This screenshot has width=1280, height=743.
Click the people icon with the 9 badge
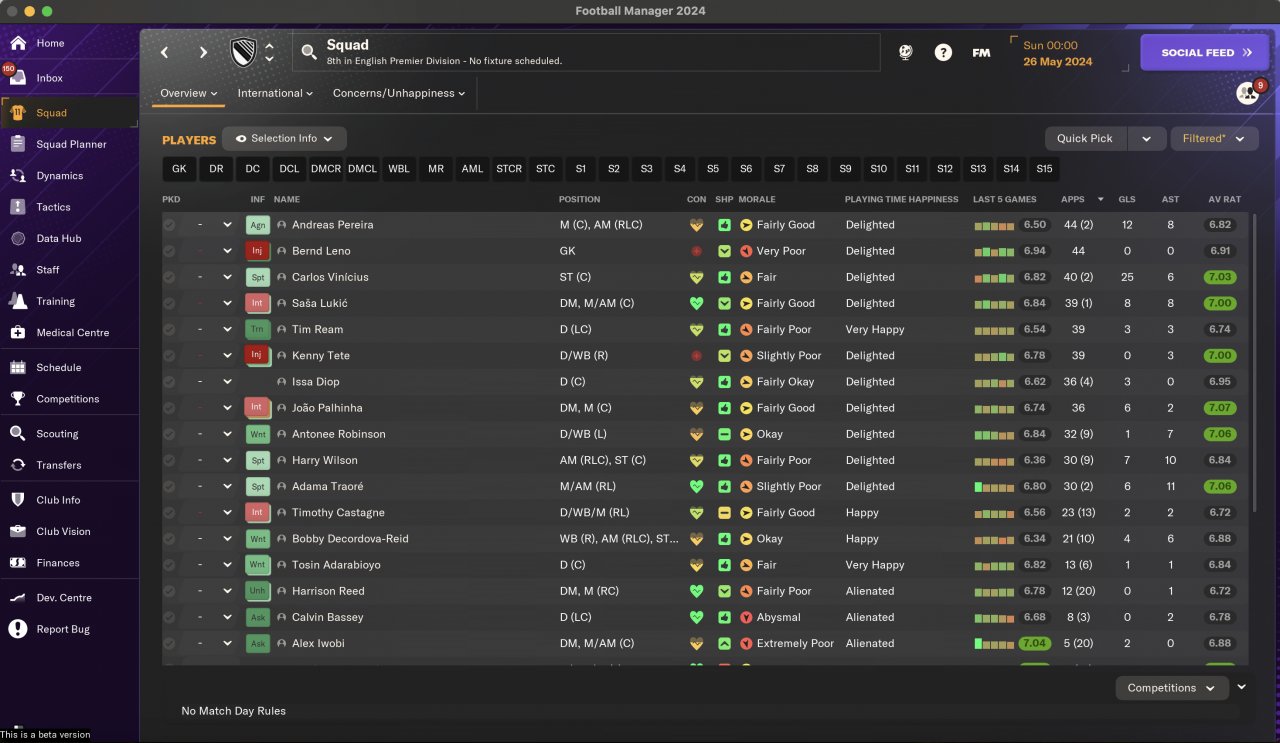[1248, 93]
